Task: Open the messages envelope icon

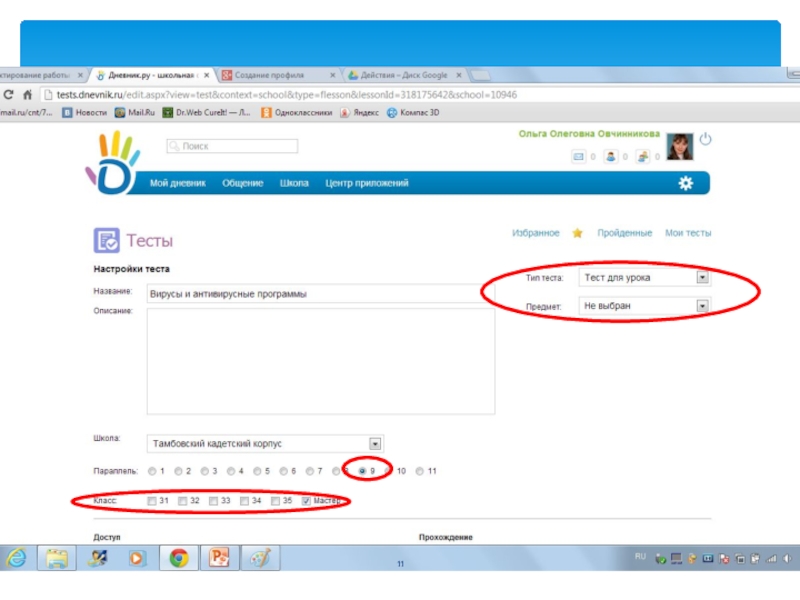Action: click(x=578, y=157)
